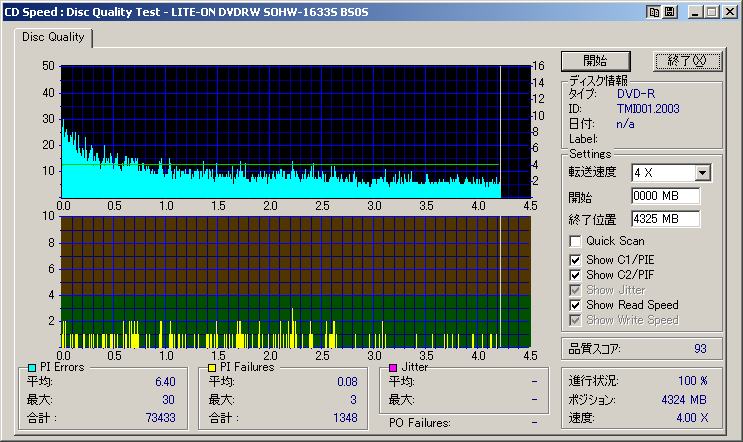Enable the Quick Scan checkbox

tap(575, 241)
